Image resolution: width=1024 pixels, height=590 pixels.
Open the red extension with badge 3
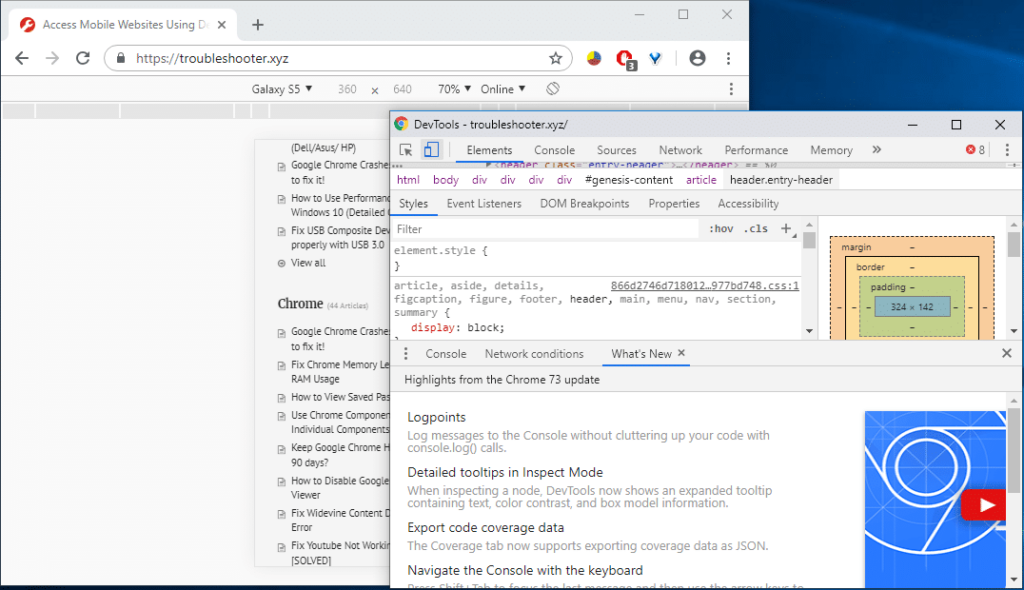click(626, 59)
